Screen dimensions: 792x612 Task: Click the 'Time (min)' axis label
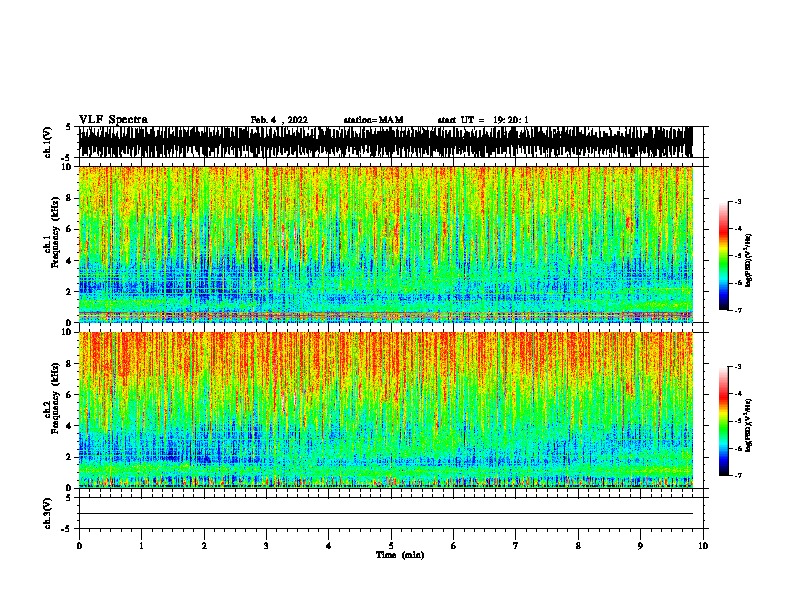[x=400, y=555]
